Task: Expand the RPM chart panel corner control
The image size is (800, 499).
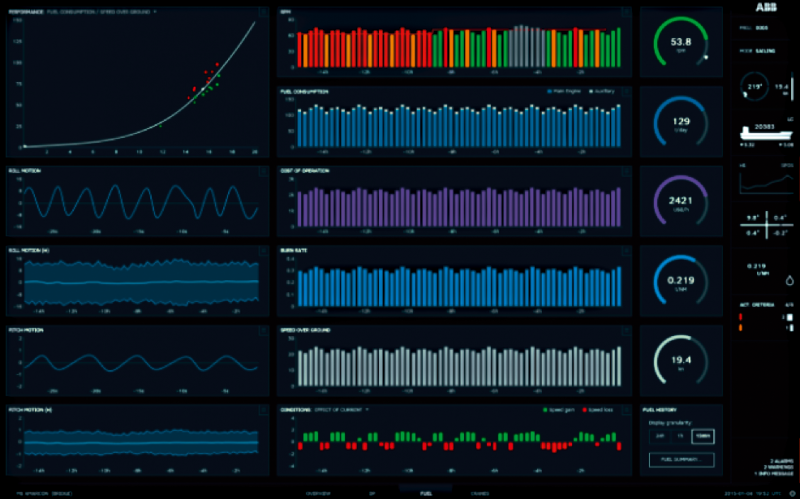Action: [625, 12]
